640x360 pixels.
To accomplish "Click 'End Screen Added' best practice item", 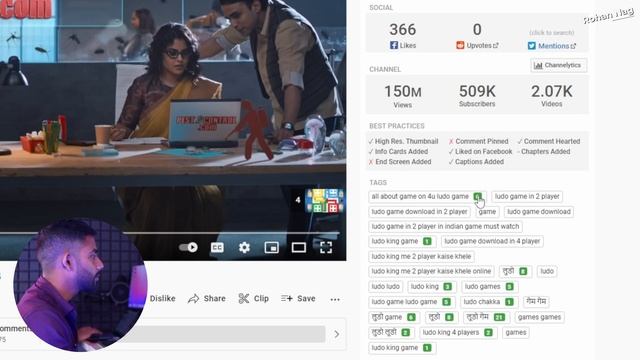I will pos(400,162).
